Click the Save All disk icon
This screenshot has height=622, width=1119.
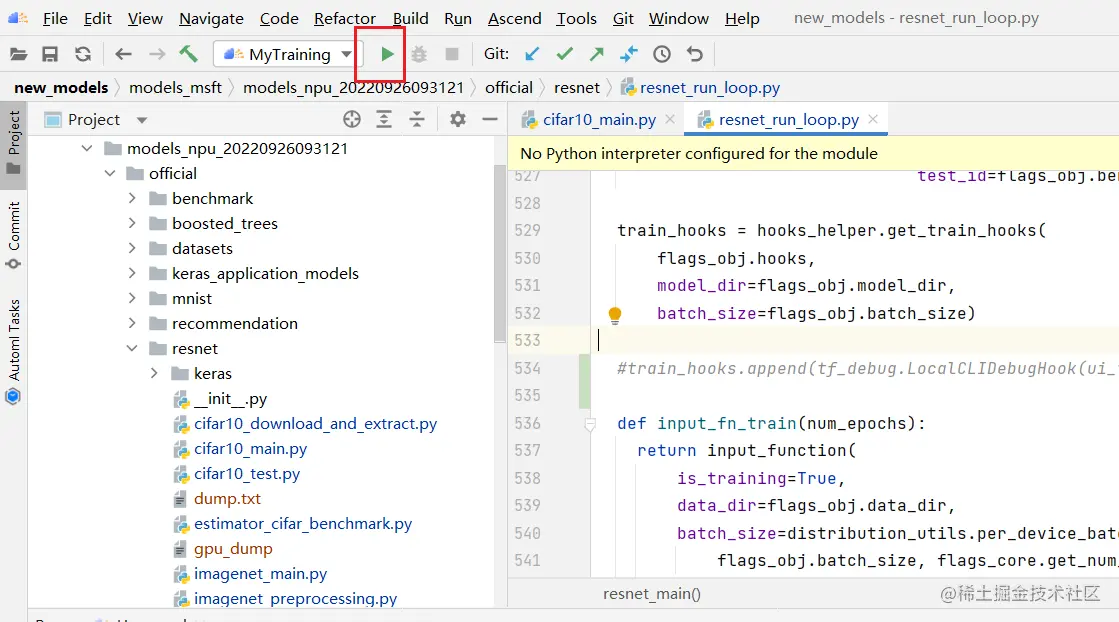pos(50,54)
